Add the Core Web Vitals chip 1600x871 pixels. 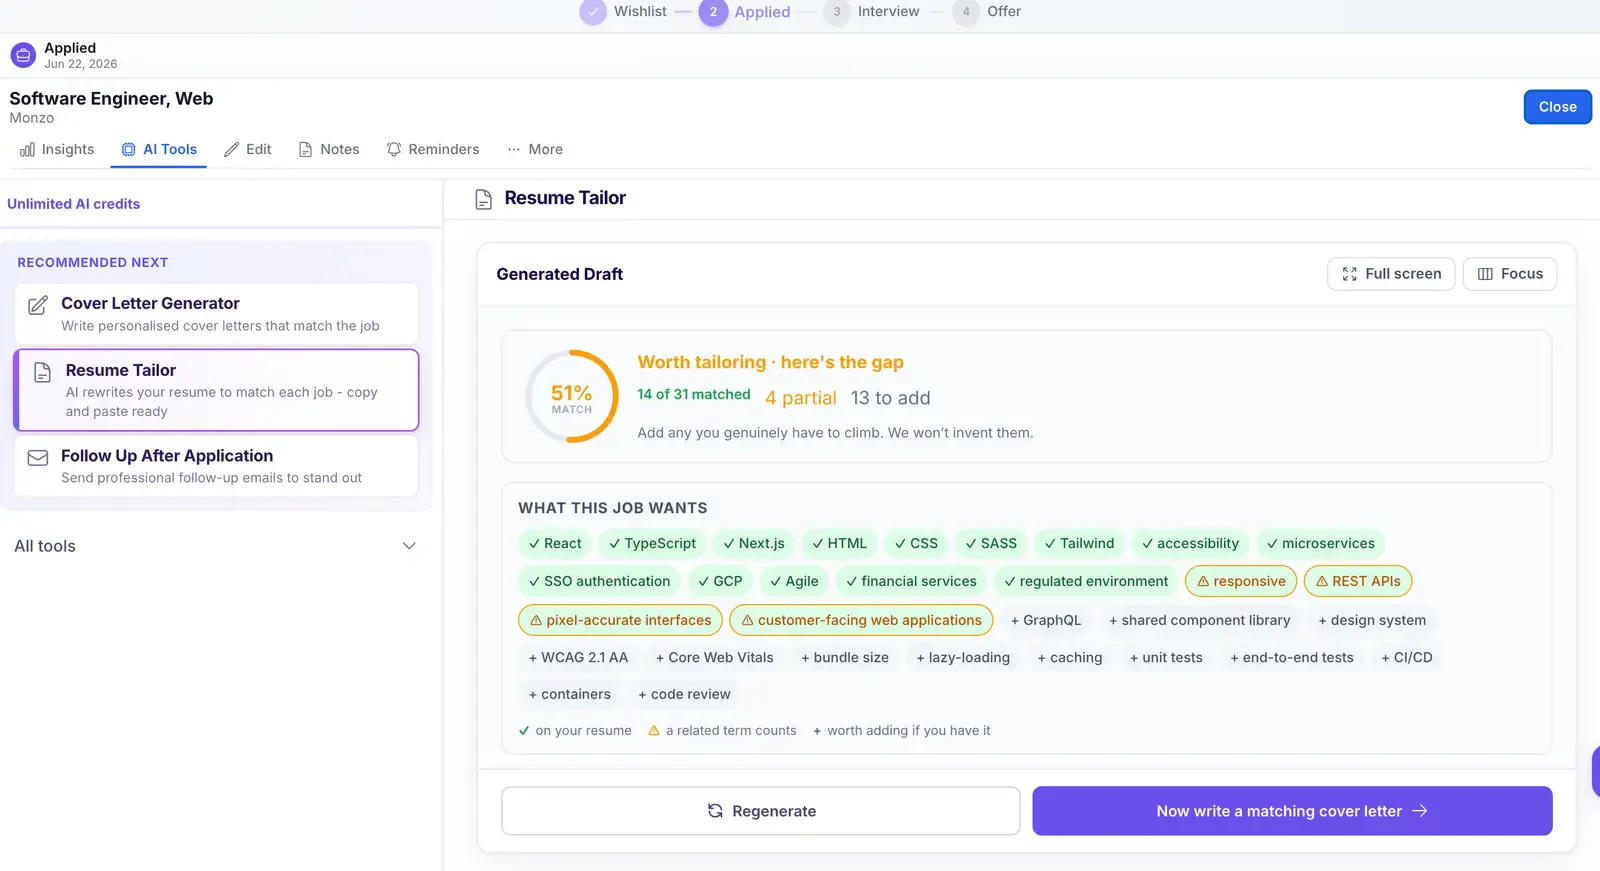point(714,657)
